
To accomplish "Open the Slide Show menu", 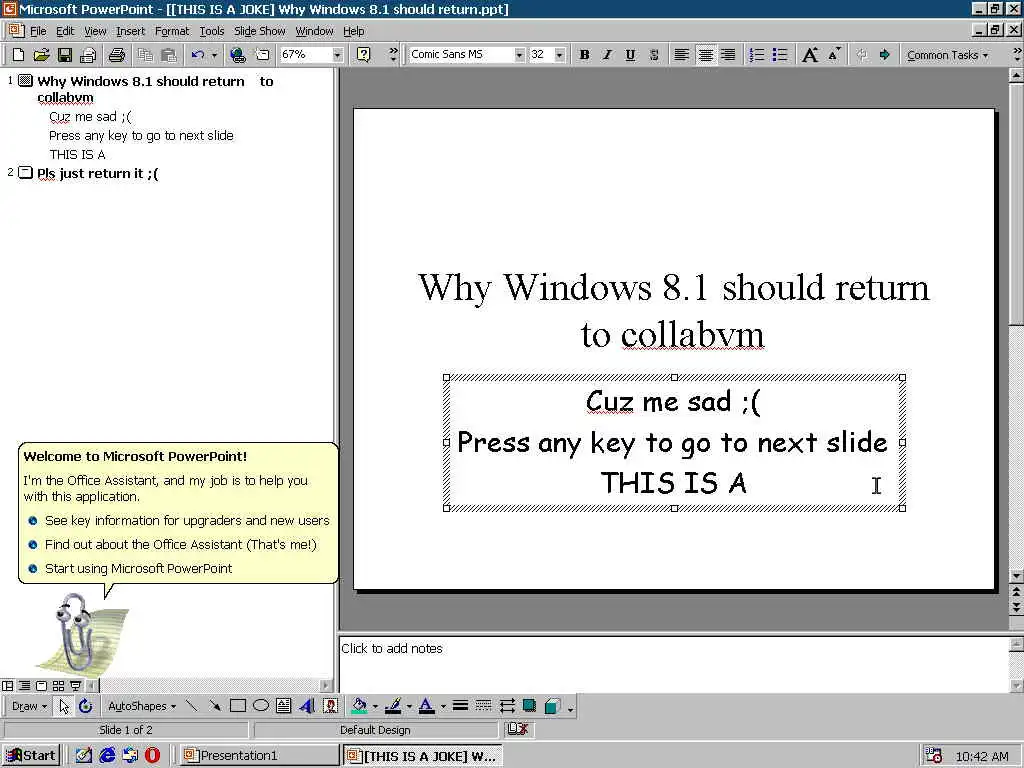I will click(259, 31).
